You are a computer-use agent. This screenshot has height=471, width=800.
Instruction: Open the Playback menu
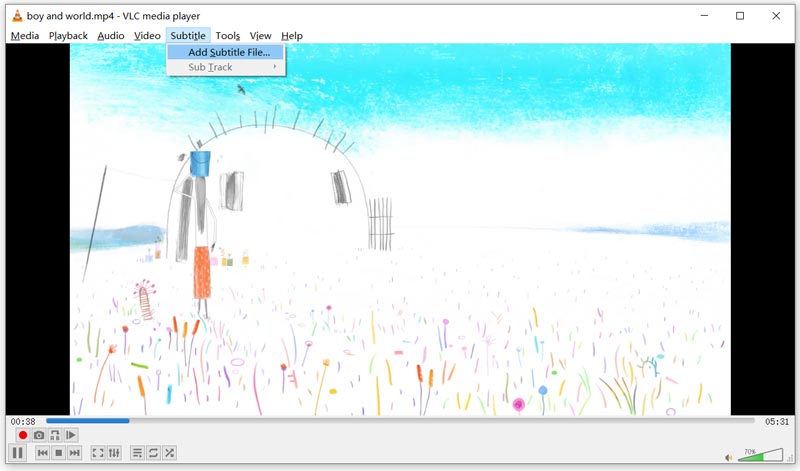pyautogui.click(x=68, y=36)
